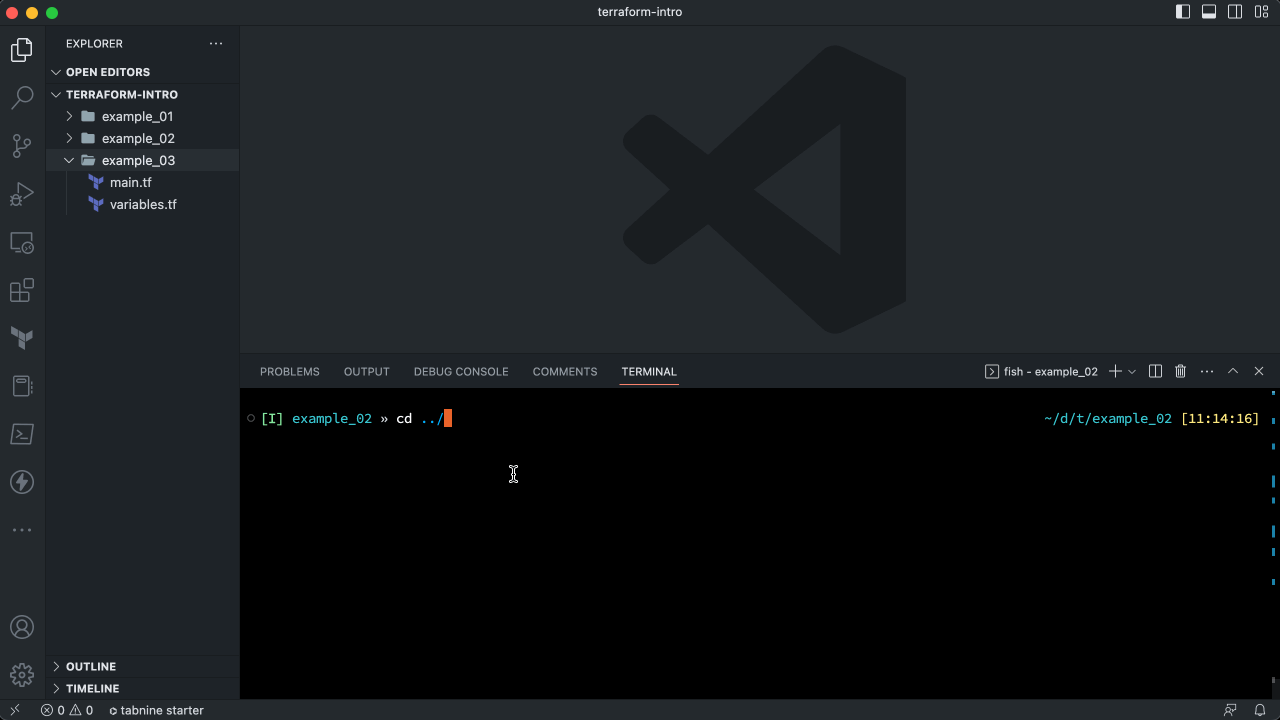Collapse the OPEN EDITORS section
The width and height of the screenshot is (1280, 720).
coord(56,71)
